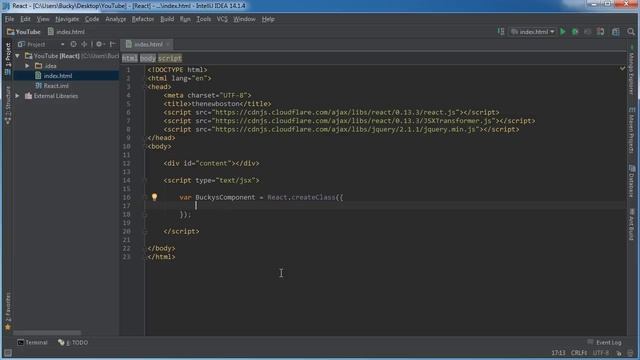The image size is (640, 360).
Task: Toggle tool window buttons in the bottom-left corner
Action: [7, 353]
